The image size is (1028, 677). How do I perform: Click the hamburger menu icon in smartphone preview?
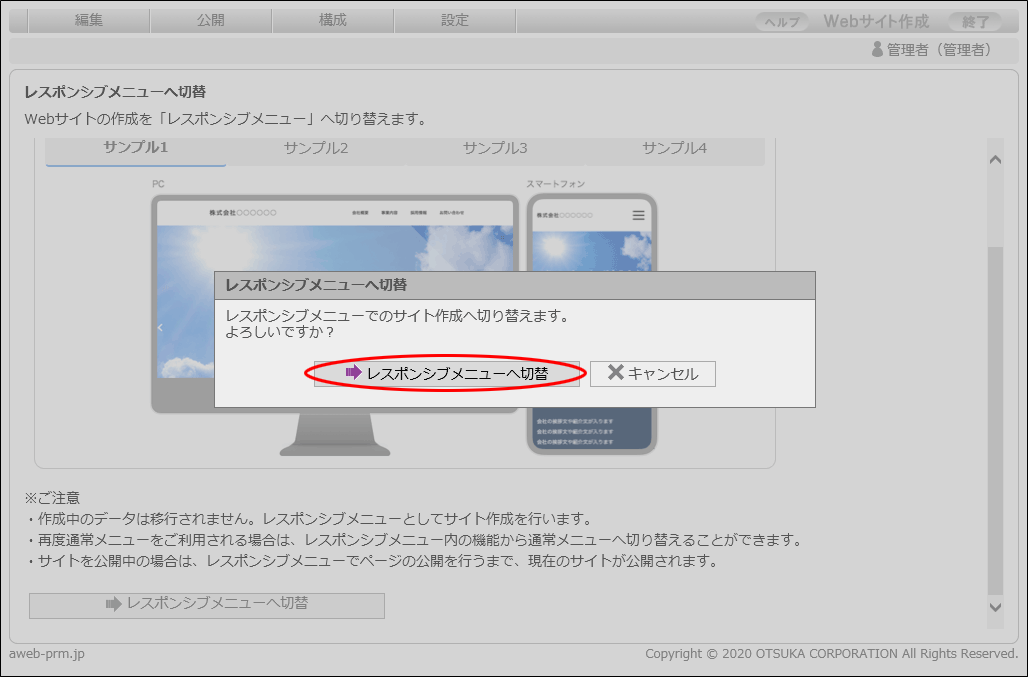(x=638, y=215)
